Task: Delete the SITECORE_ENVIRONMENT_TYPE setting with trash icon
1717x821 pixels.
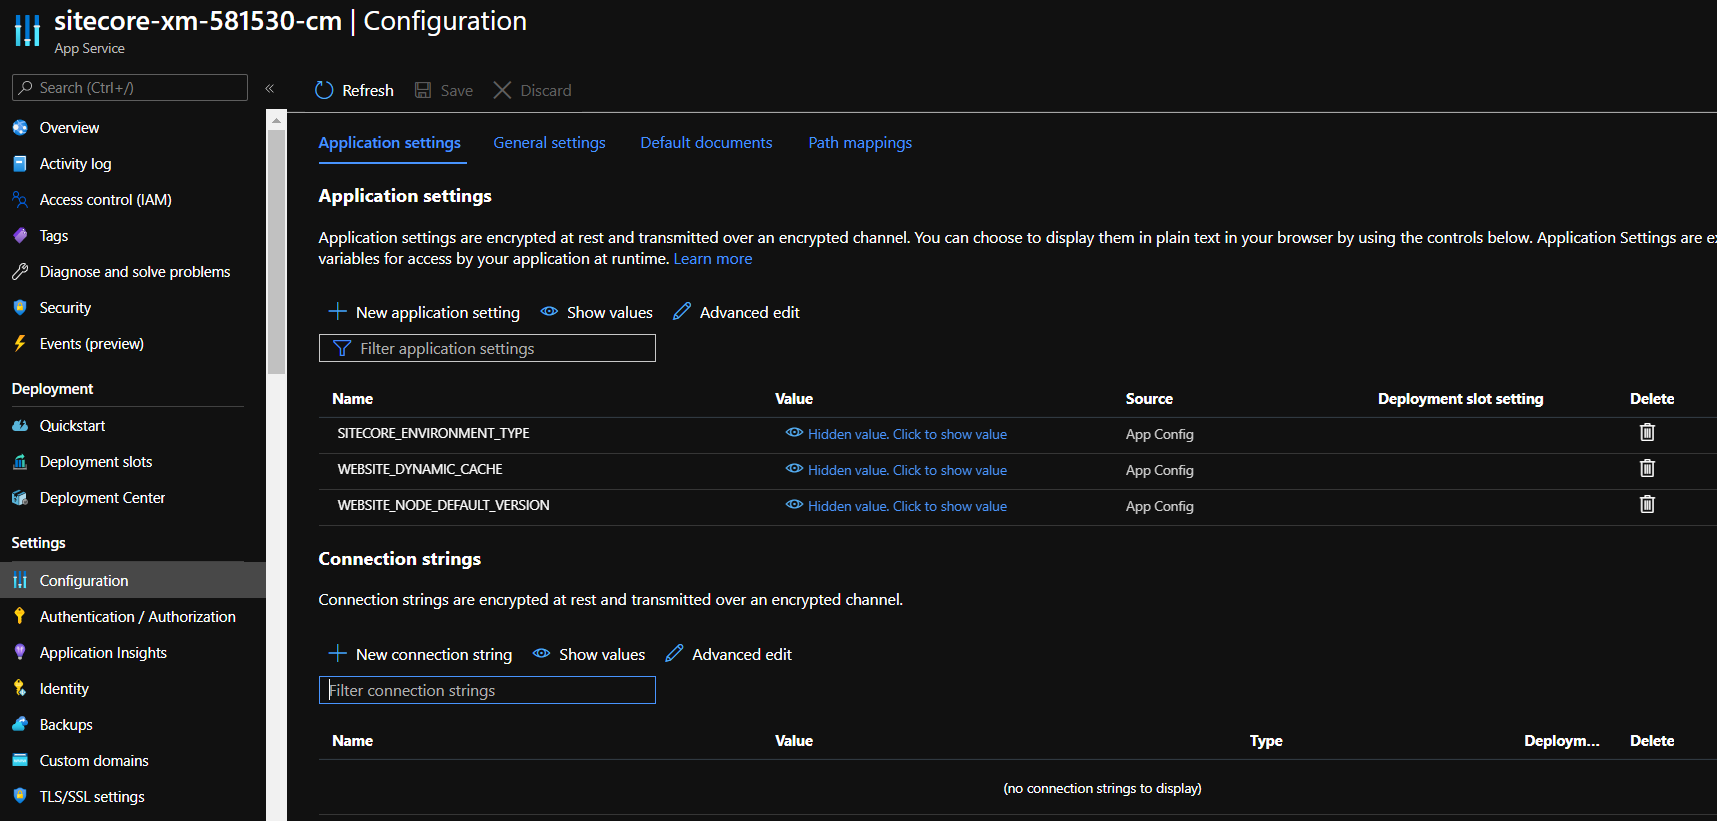Action: [1647, 432]
